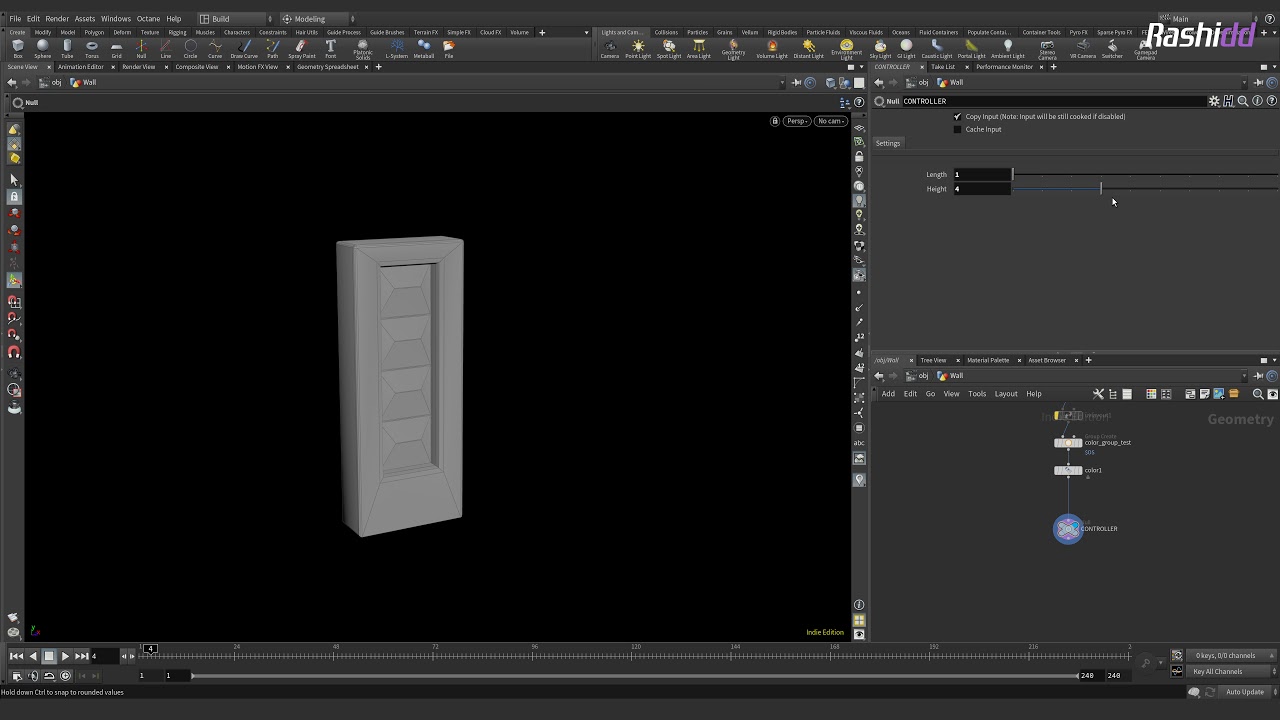
Task: Open the network editor find/search icon
Action: click(1258, 394)
